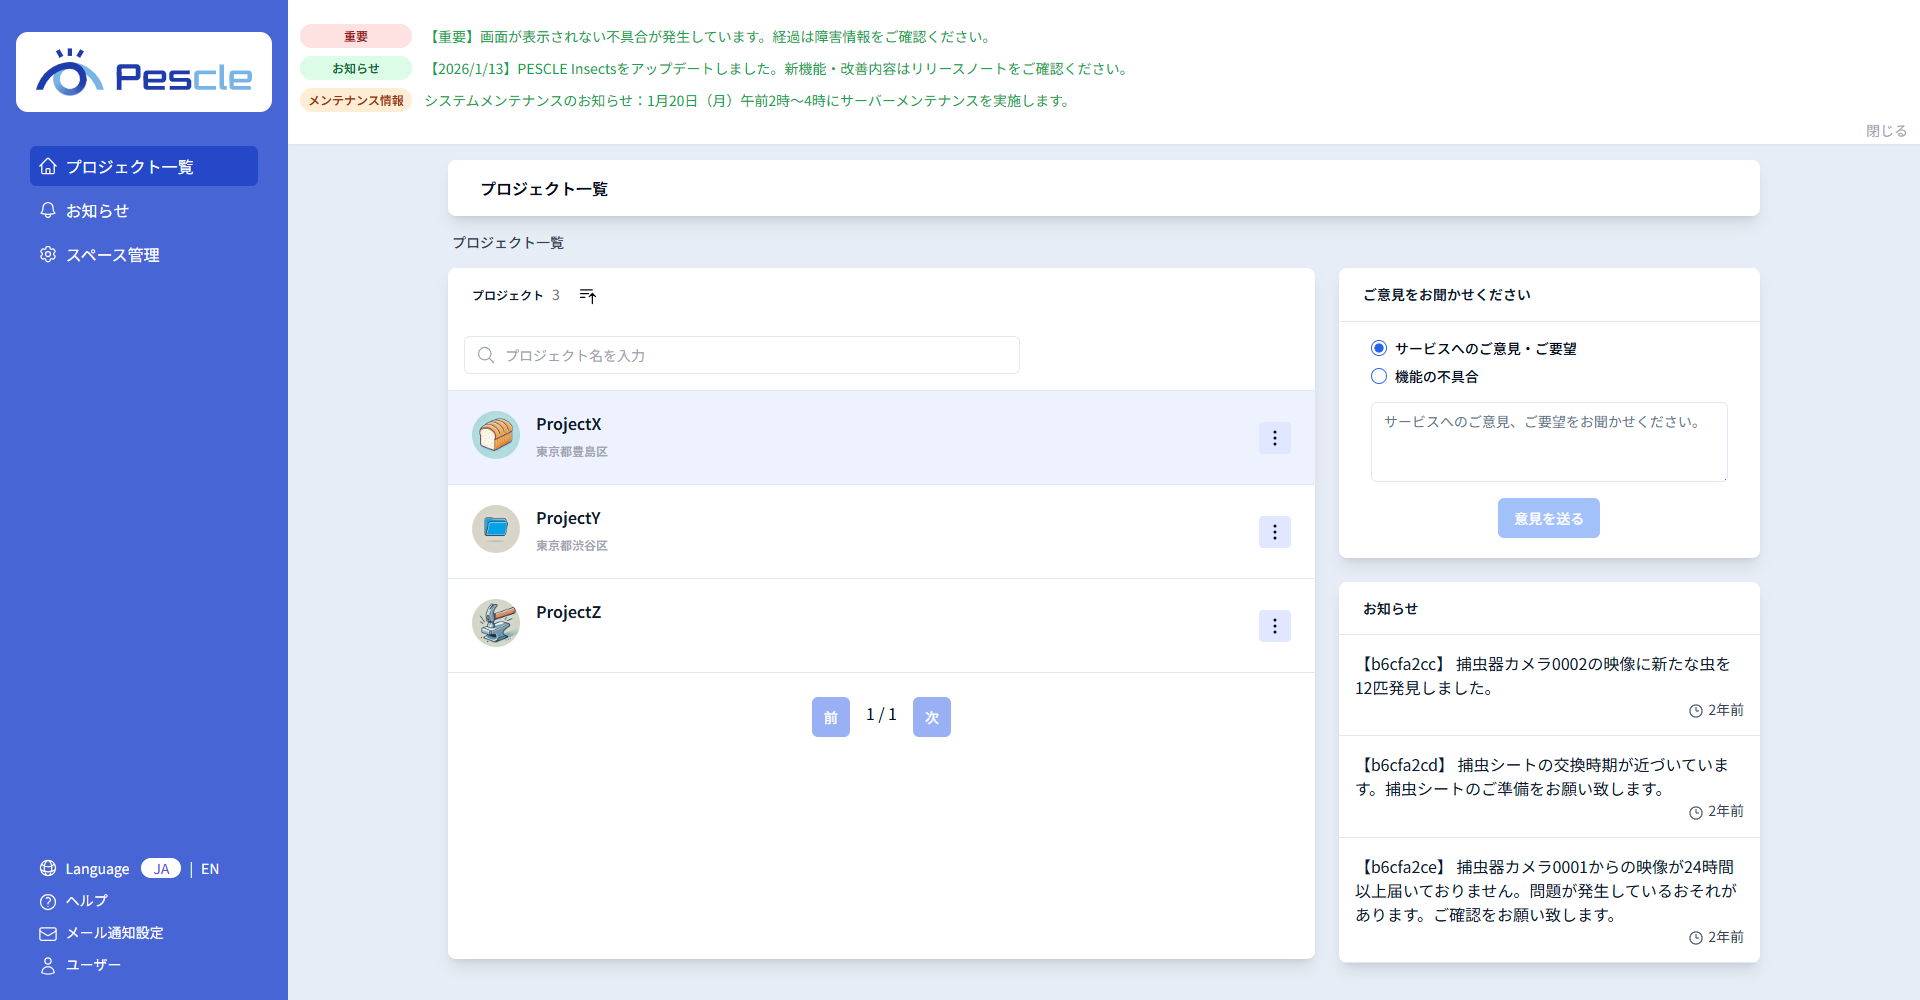Screen dimensions: 1920x1000
Task: Switch language to JA
Action: 161,869
